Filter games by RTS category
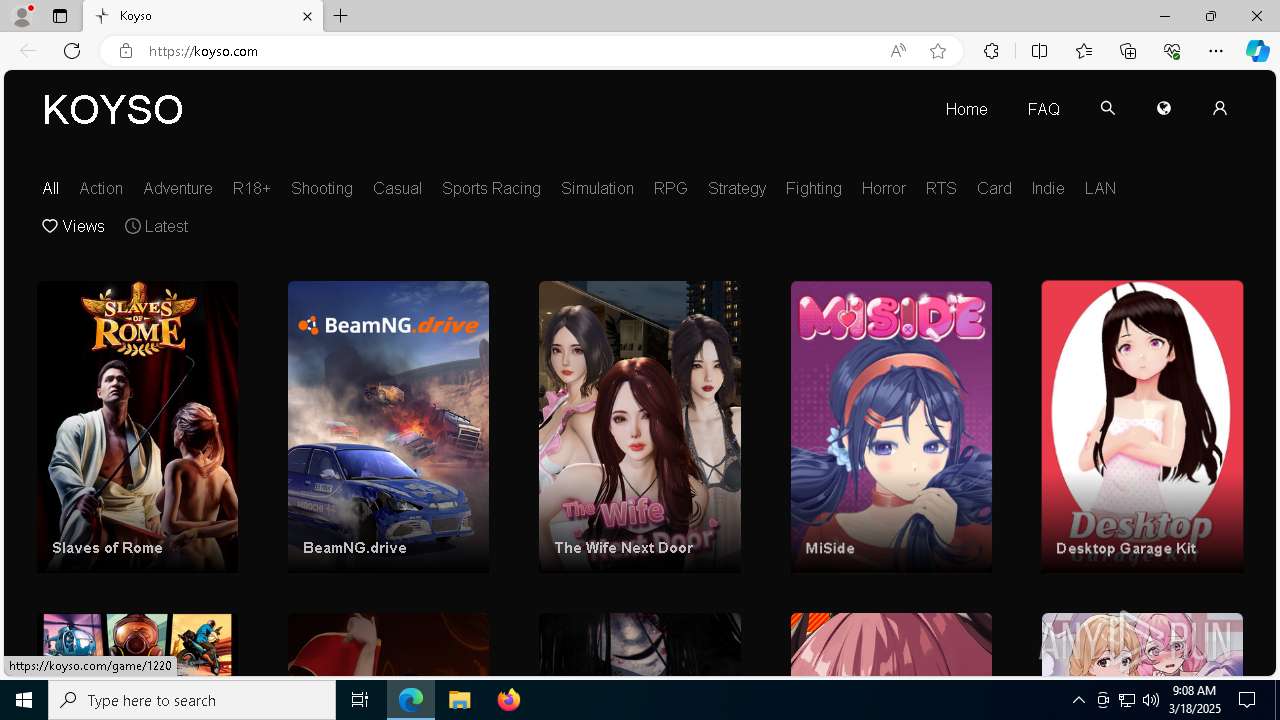Image resolution: width=1280 pixels, height=720 pixels. tap(941, 188)
